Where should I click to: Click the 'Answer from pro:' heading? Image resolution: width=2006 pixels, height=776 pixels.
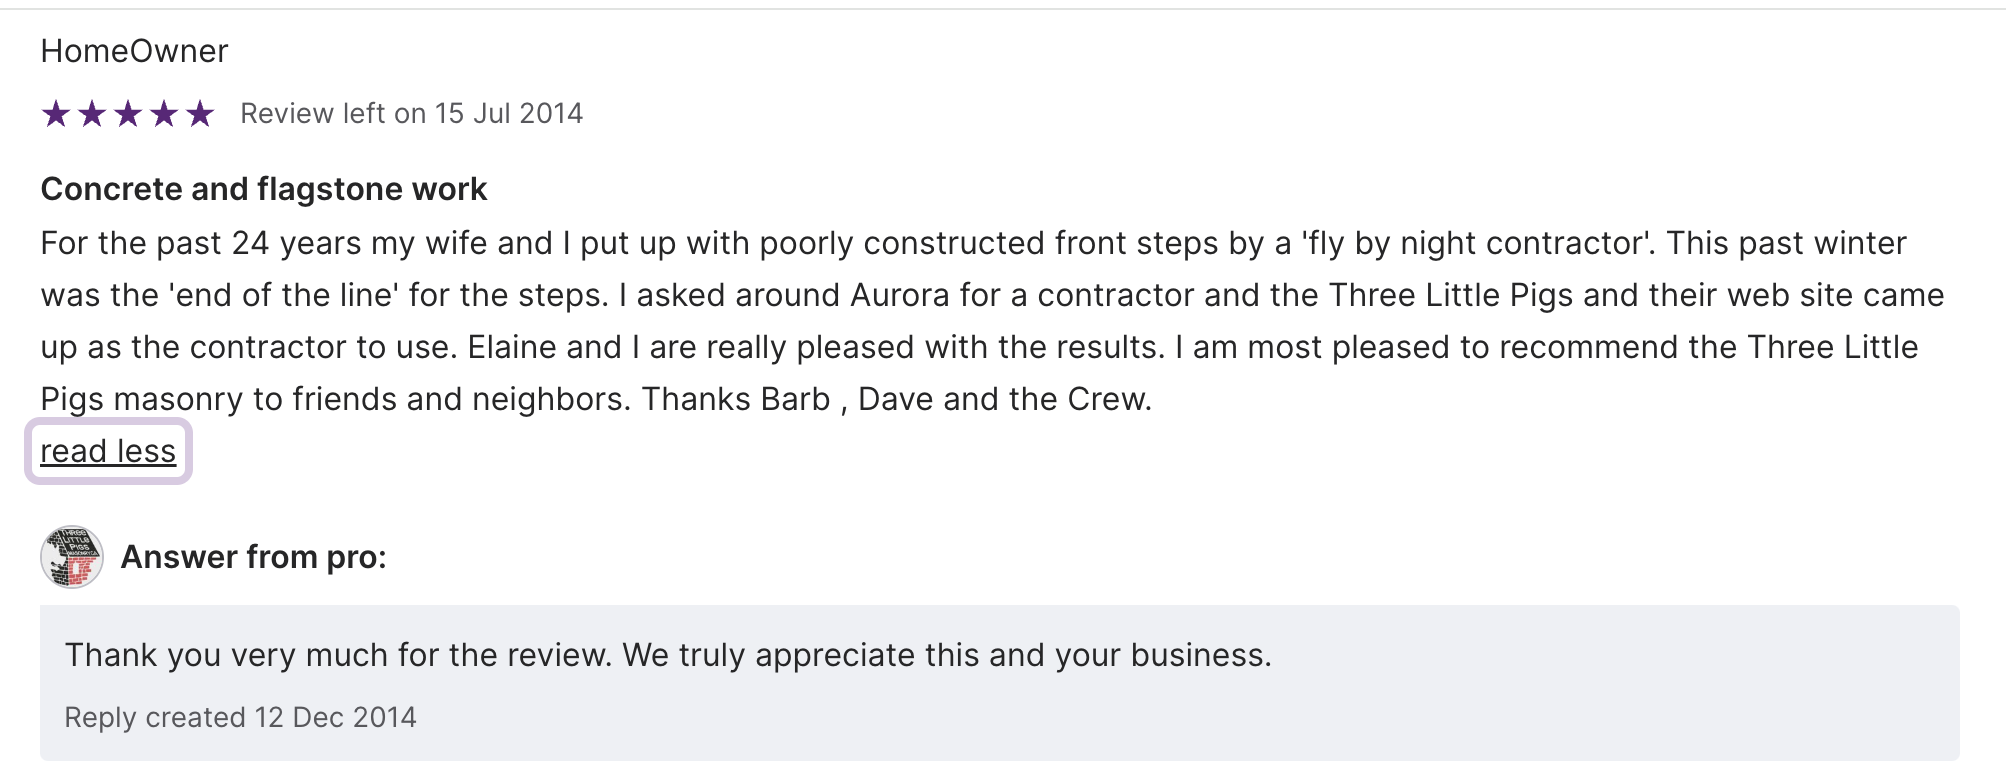tap(253, 557)
